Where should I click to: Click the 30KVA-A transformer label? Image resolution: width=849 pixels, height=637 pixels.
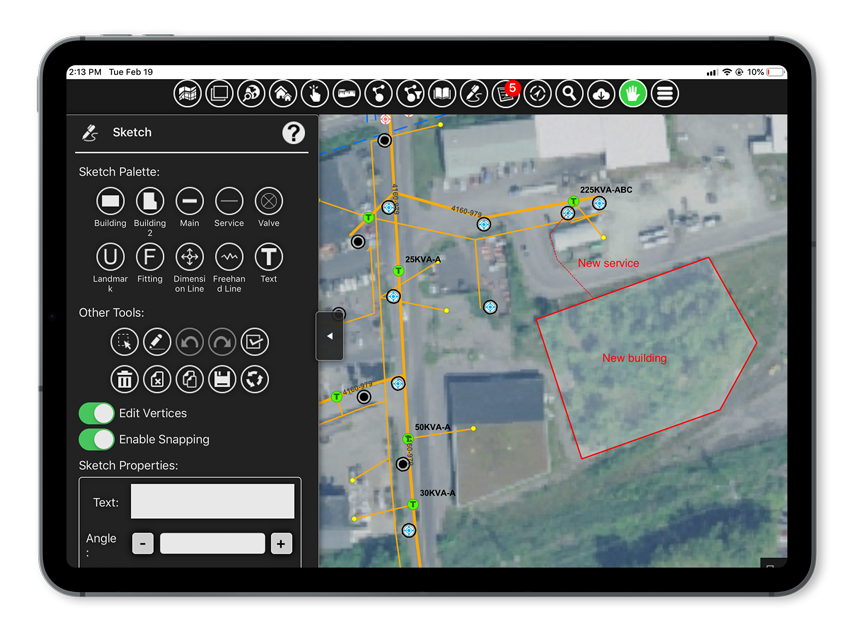437,493
